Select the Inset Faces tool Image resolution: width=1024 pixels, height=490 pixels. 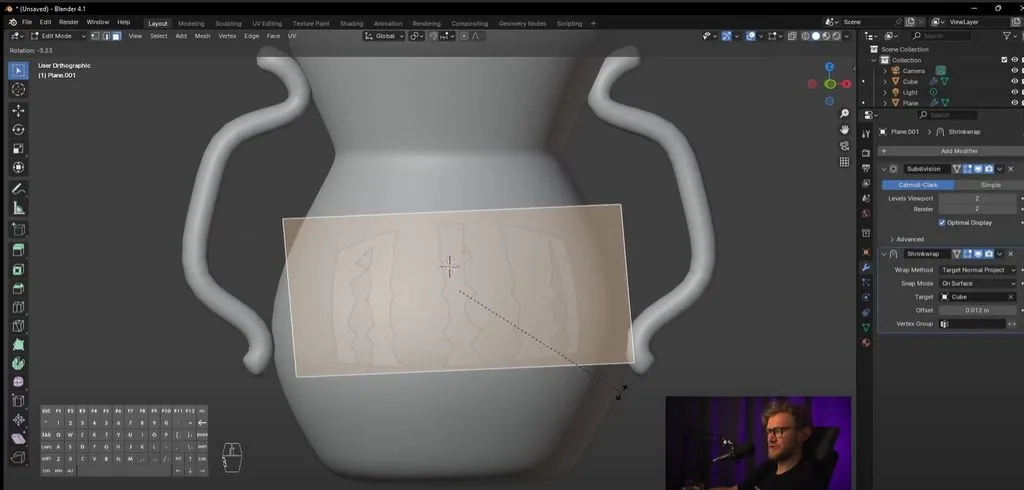coord(18,269)
